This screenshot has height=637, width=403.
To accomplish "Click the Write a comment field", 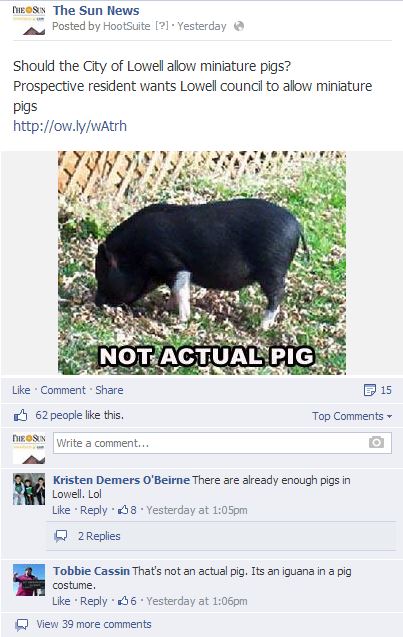I will (222, 443).
